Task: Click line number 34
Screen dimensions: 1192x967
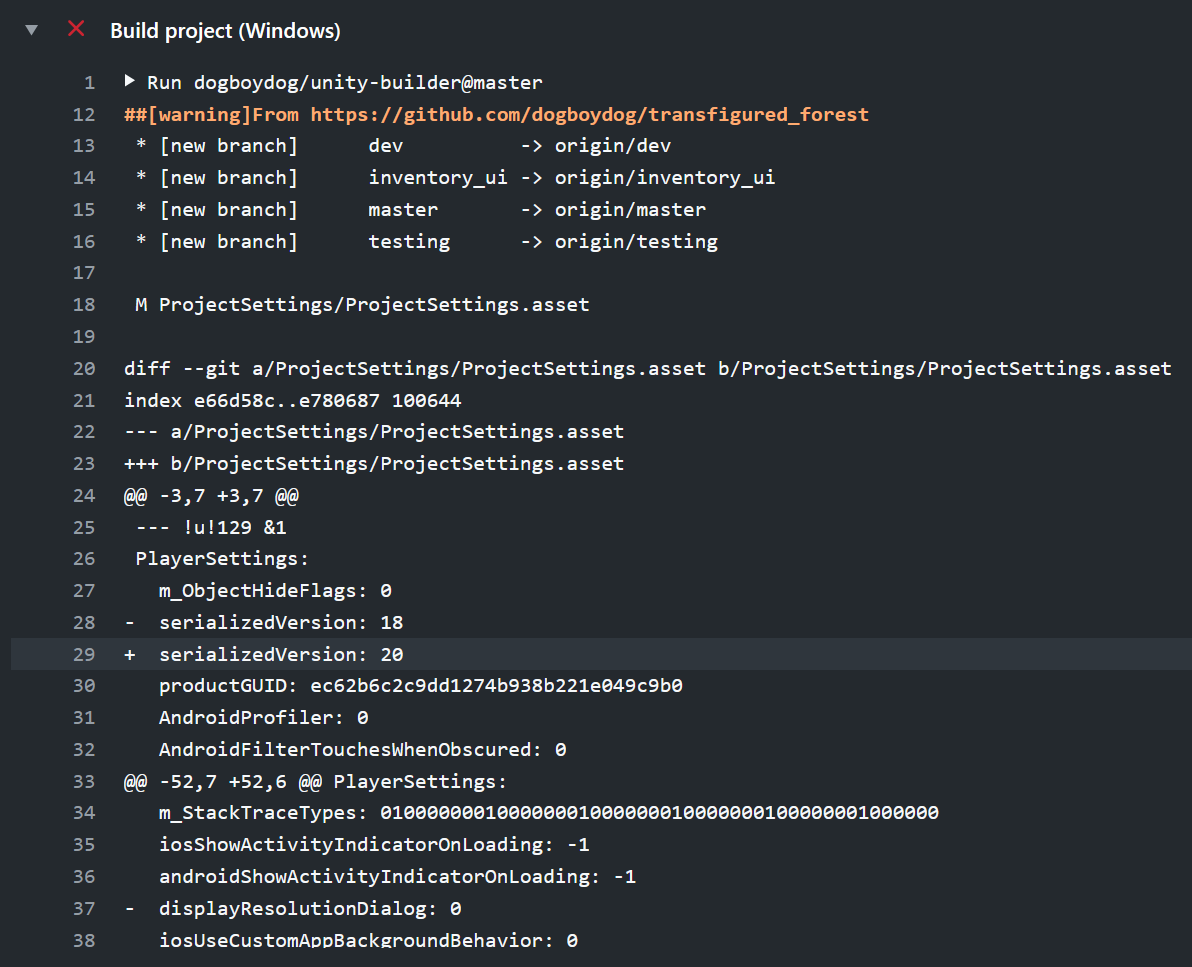Action: (x=84, y=813)
